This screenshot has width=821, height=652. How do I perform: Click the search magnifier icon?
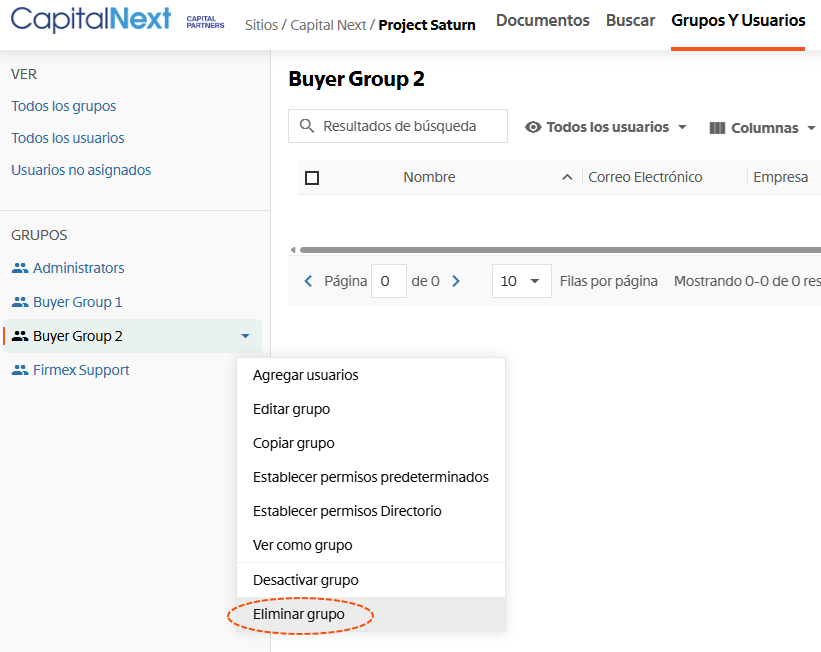[307, 126]
